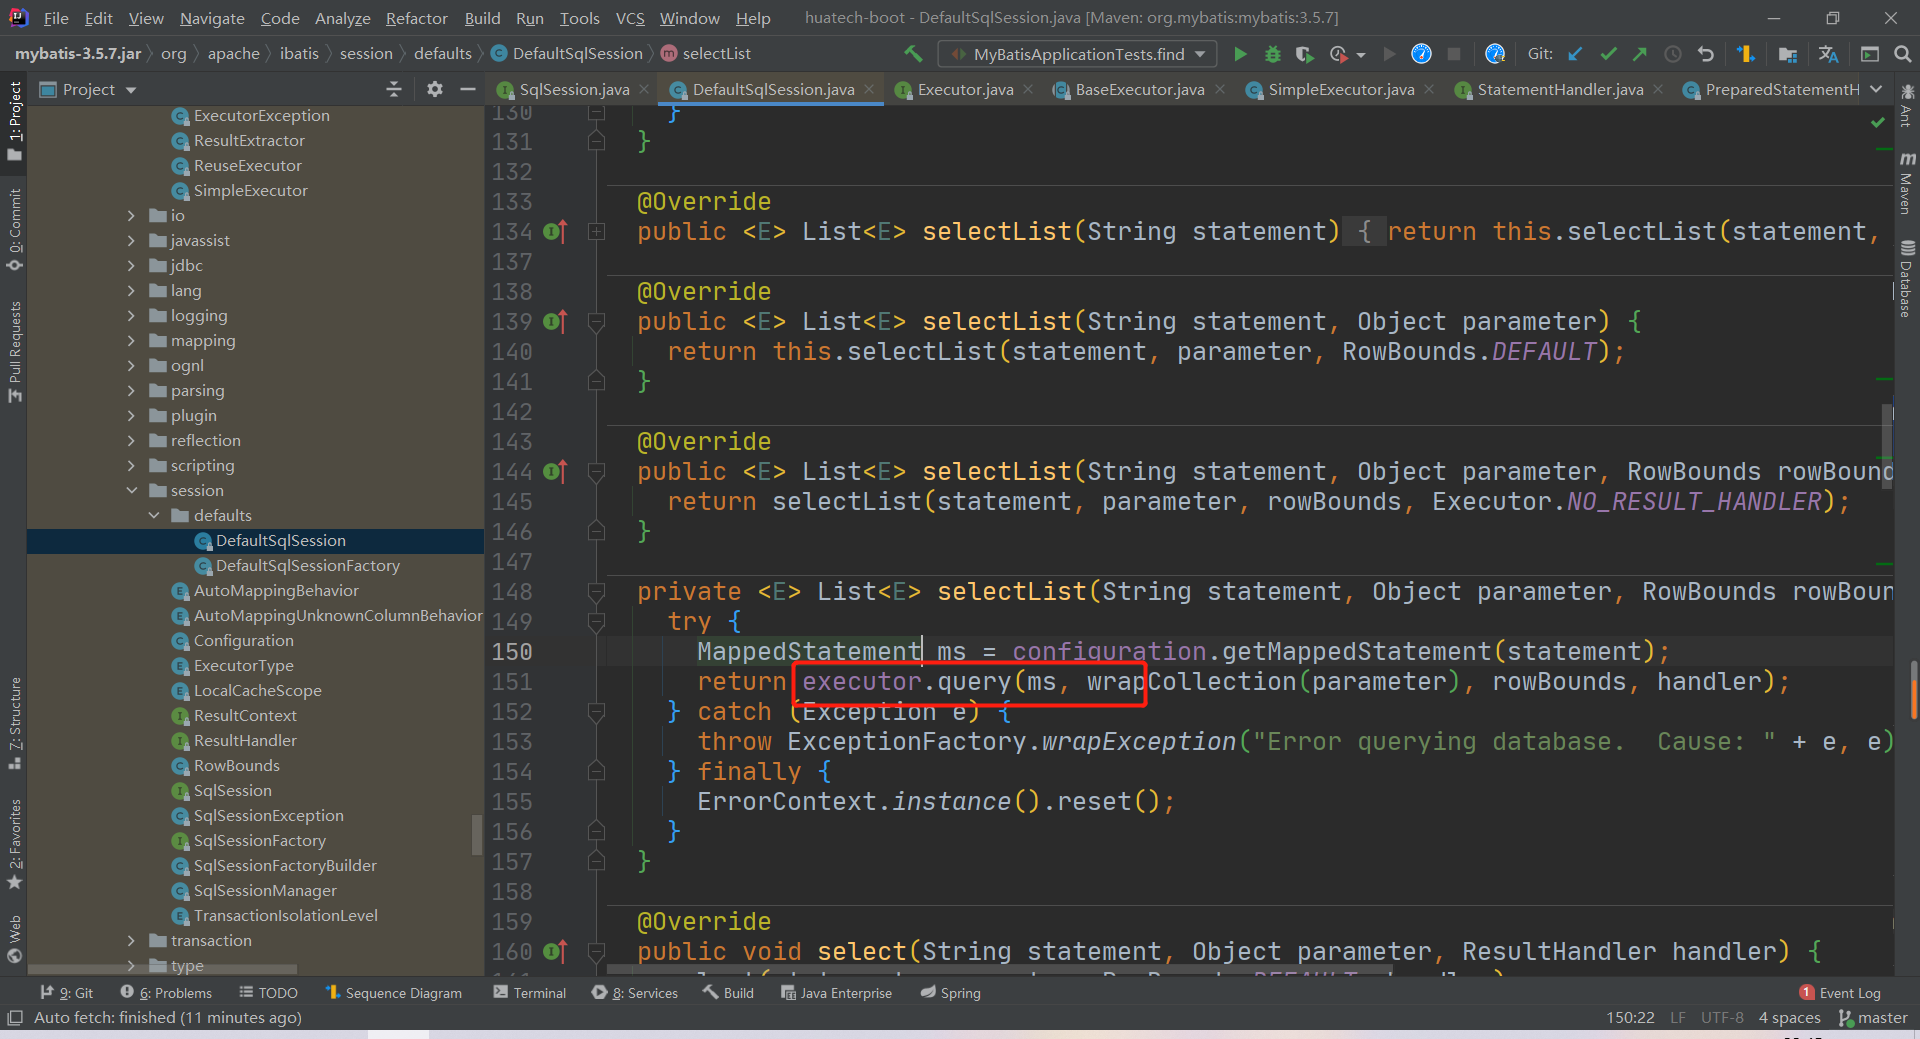Open the Maven side tool window

[x=1907, y=183]
